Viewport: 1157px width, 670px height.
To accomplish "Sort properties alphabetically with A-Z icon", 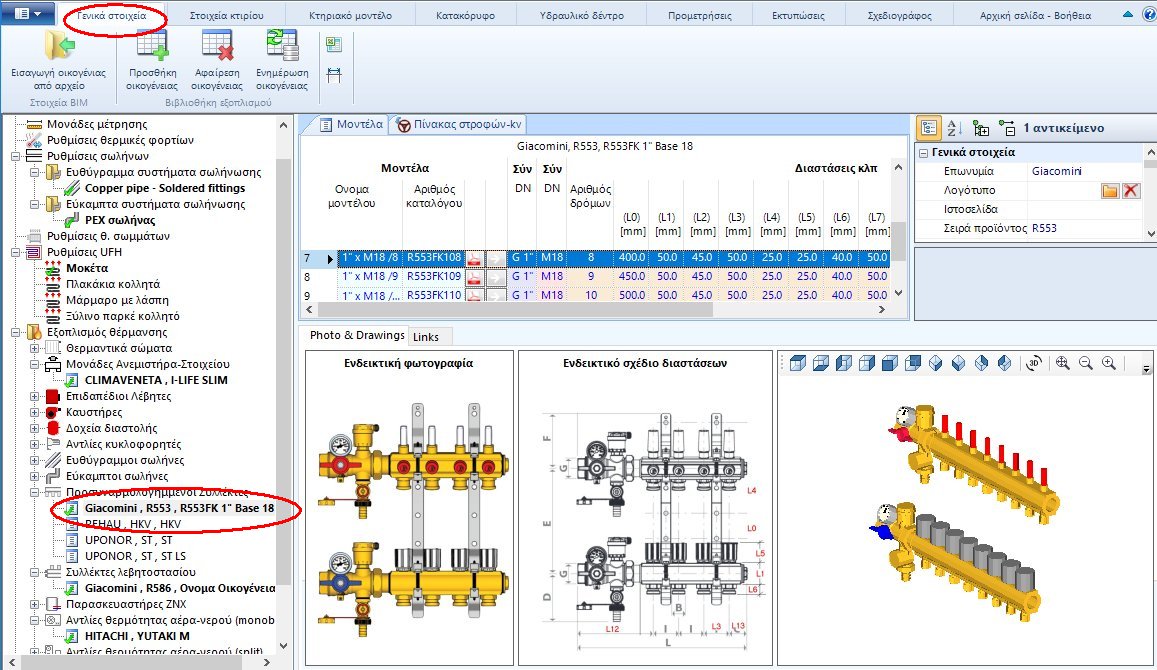I will [x=953, y=126].
